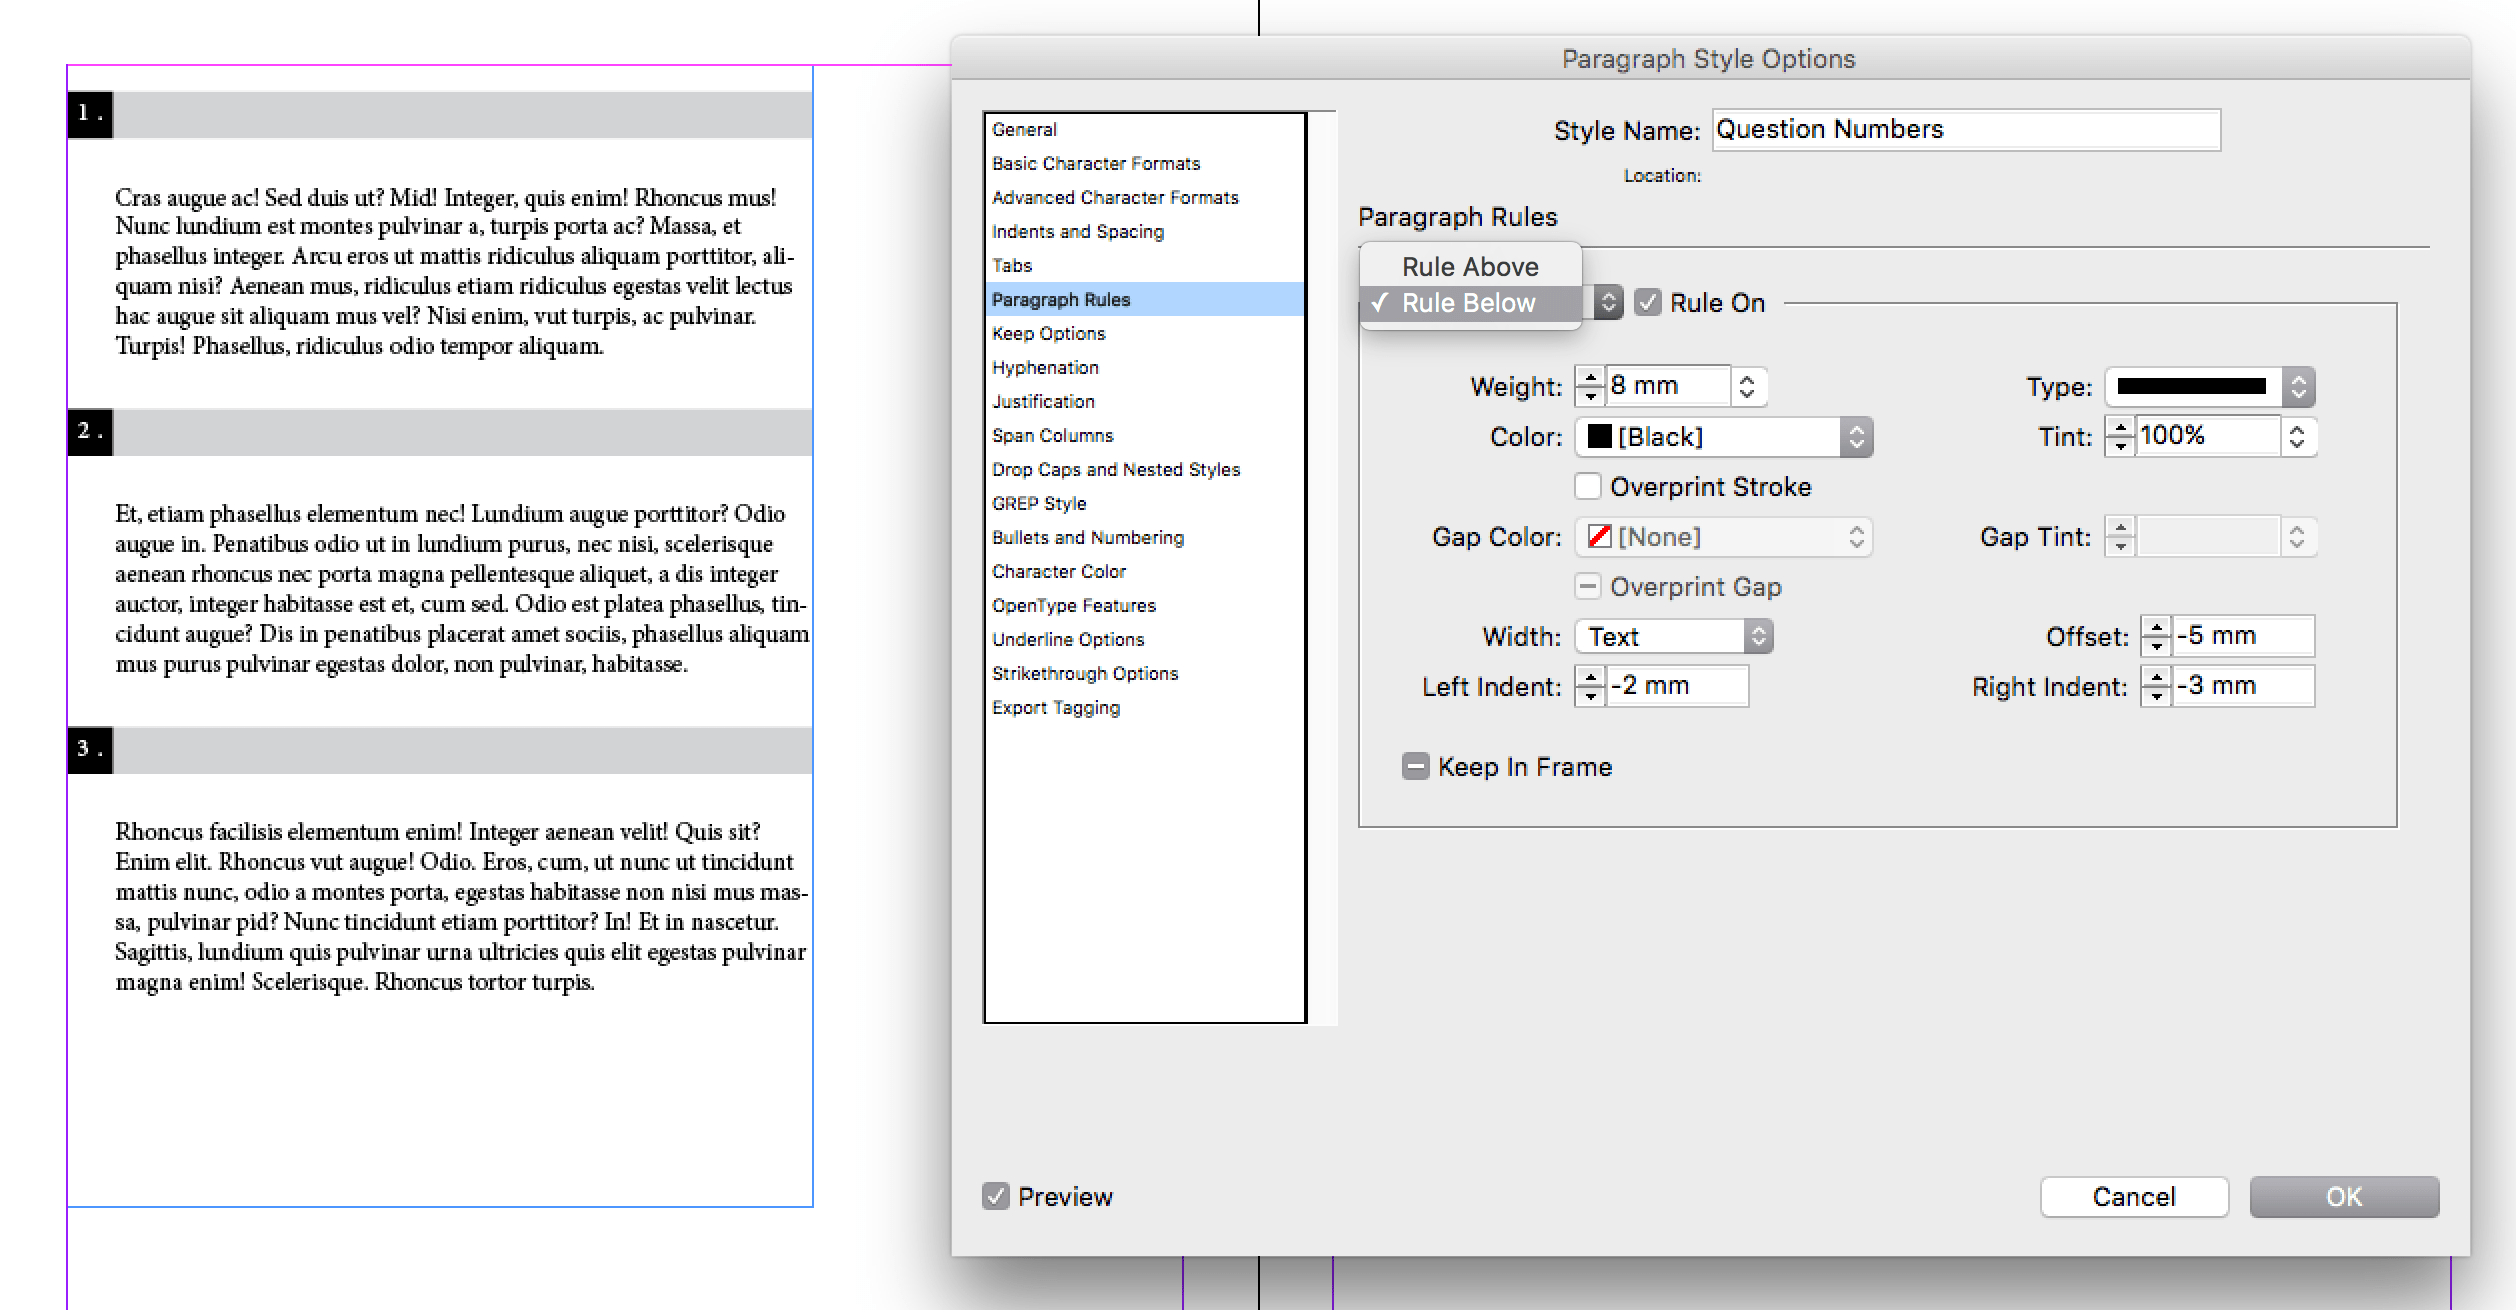
Task: Open Indents and Spacing section
Action: (x=1077, y=231)
